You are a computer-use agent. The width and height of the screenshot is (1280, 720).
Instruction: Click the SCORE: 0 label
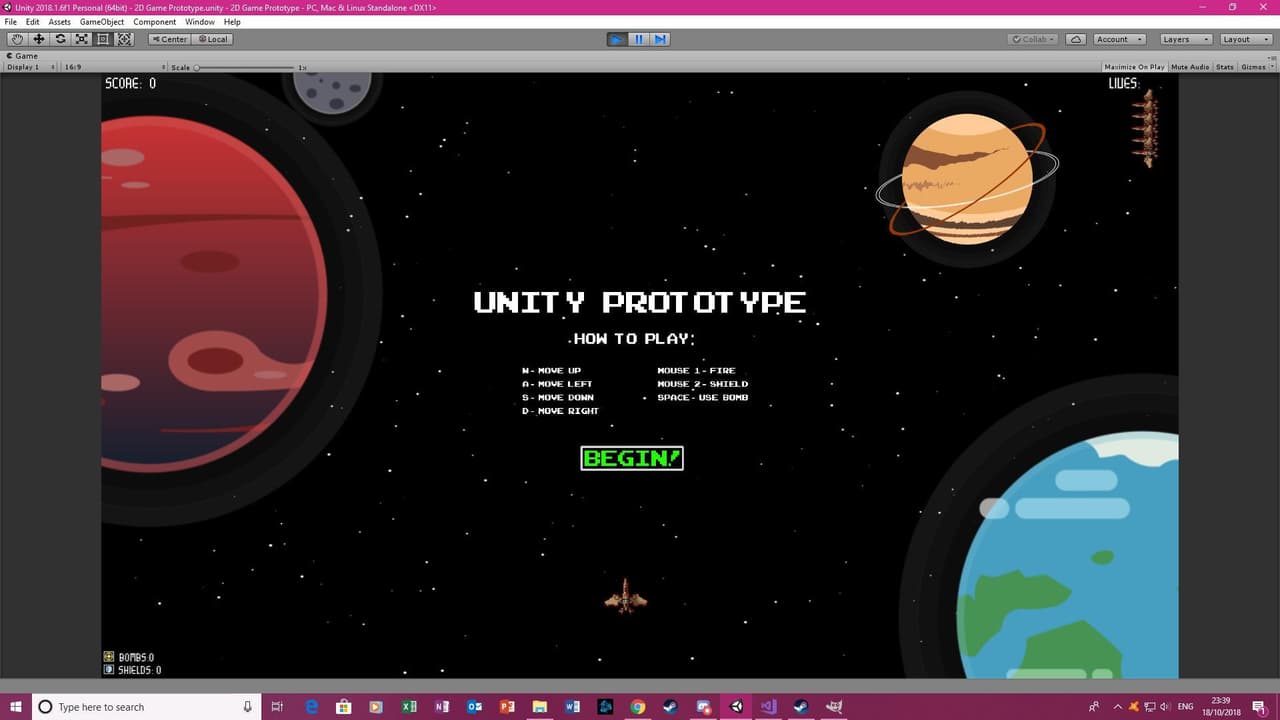[x=131, y=84]
